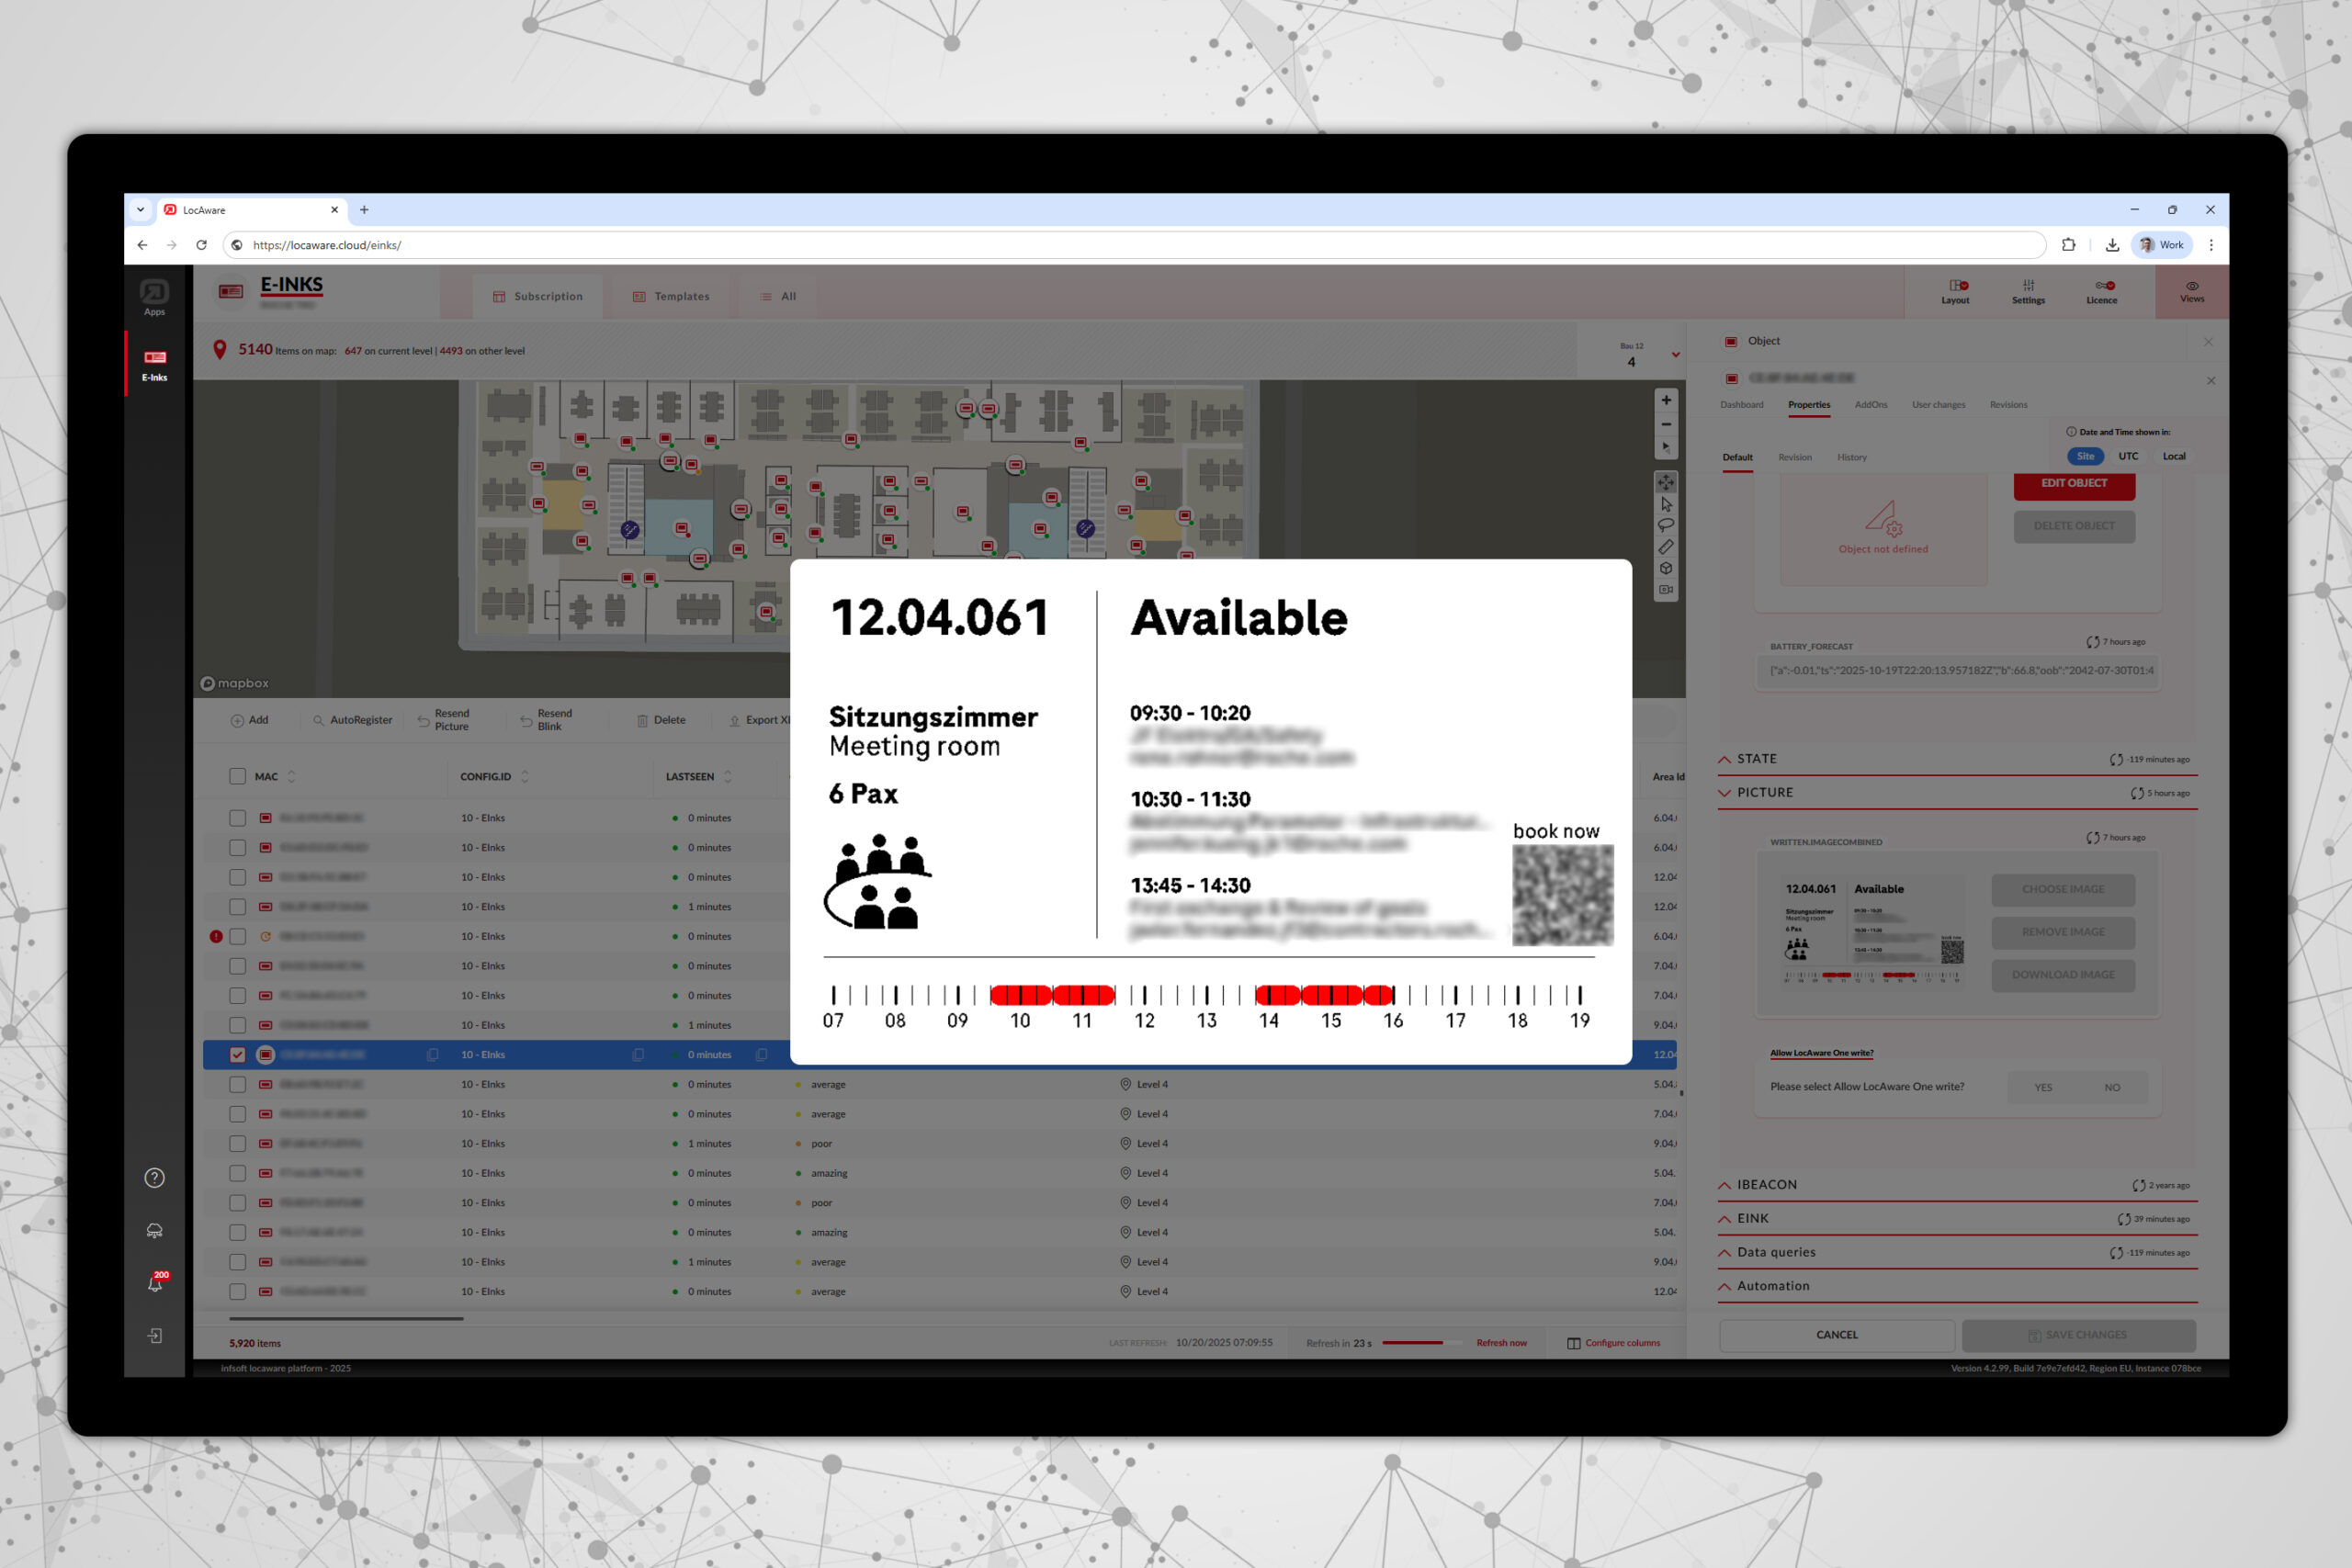The image size is (2352, 1568).
Task: Uncheck the selected highlighted row checkbox
Action: (x=237, y=1054)
